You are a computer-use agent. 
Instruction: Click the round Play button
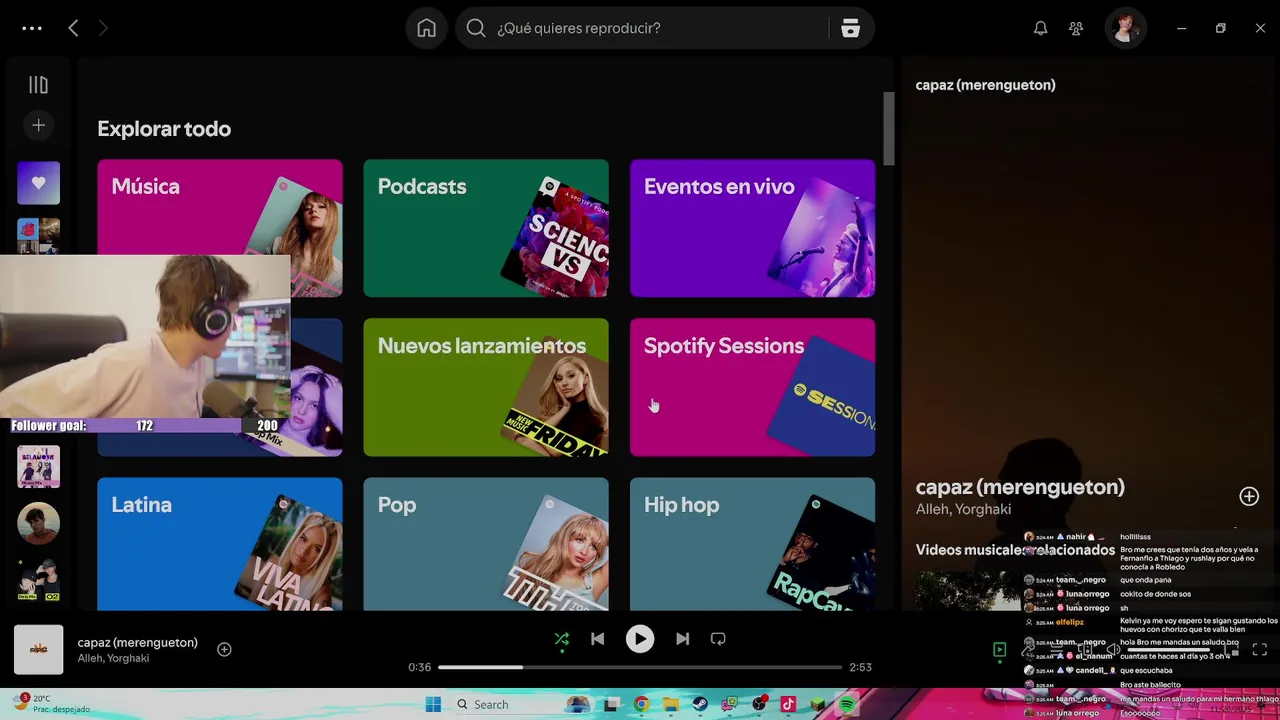click(x=640, y=639)
